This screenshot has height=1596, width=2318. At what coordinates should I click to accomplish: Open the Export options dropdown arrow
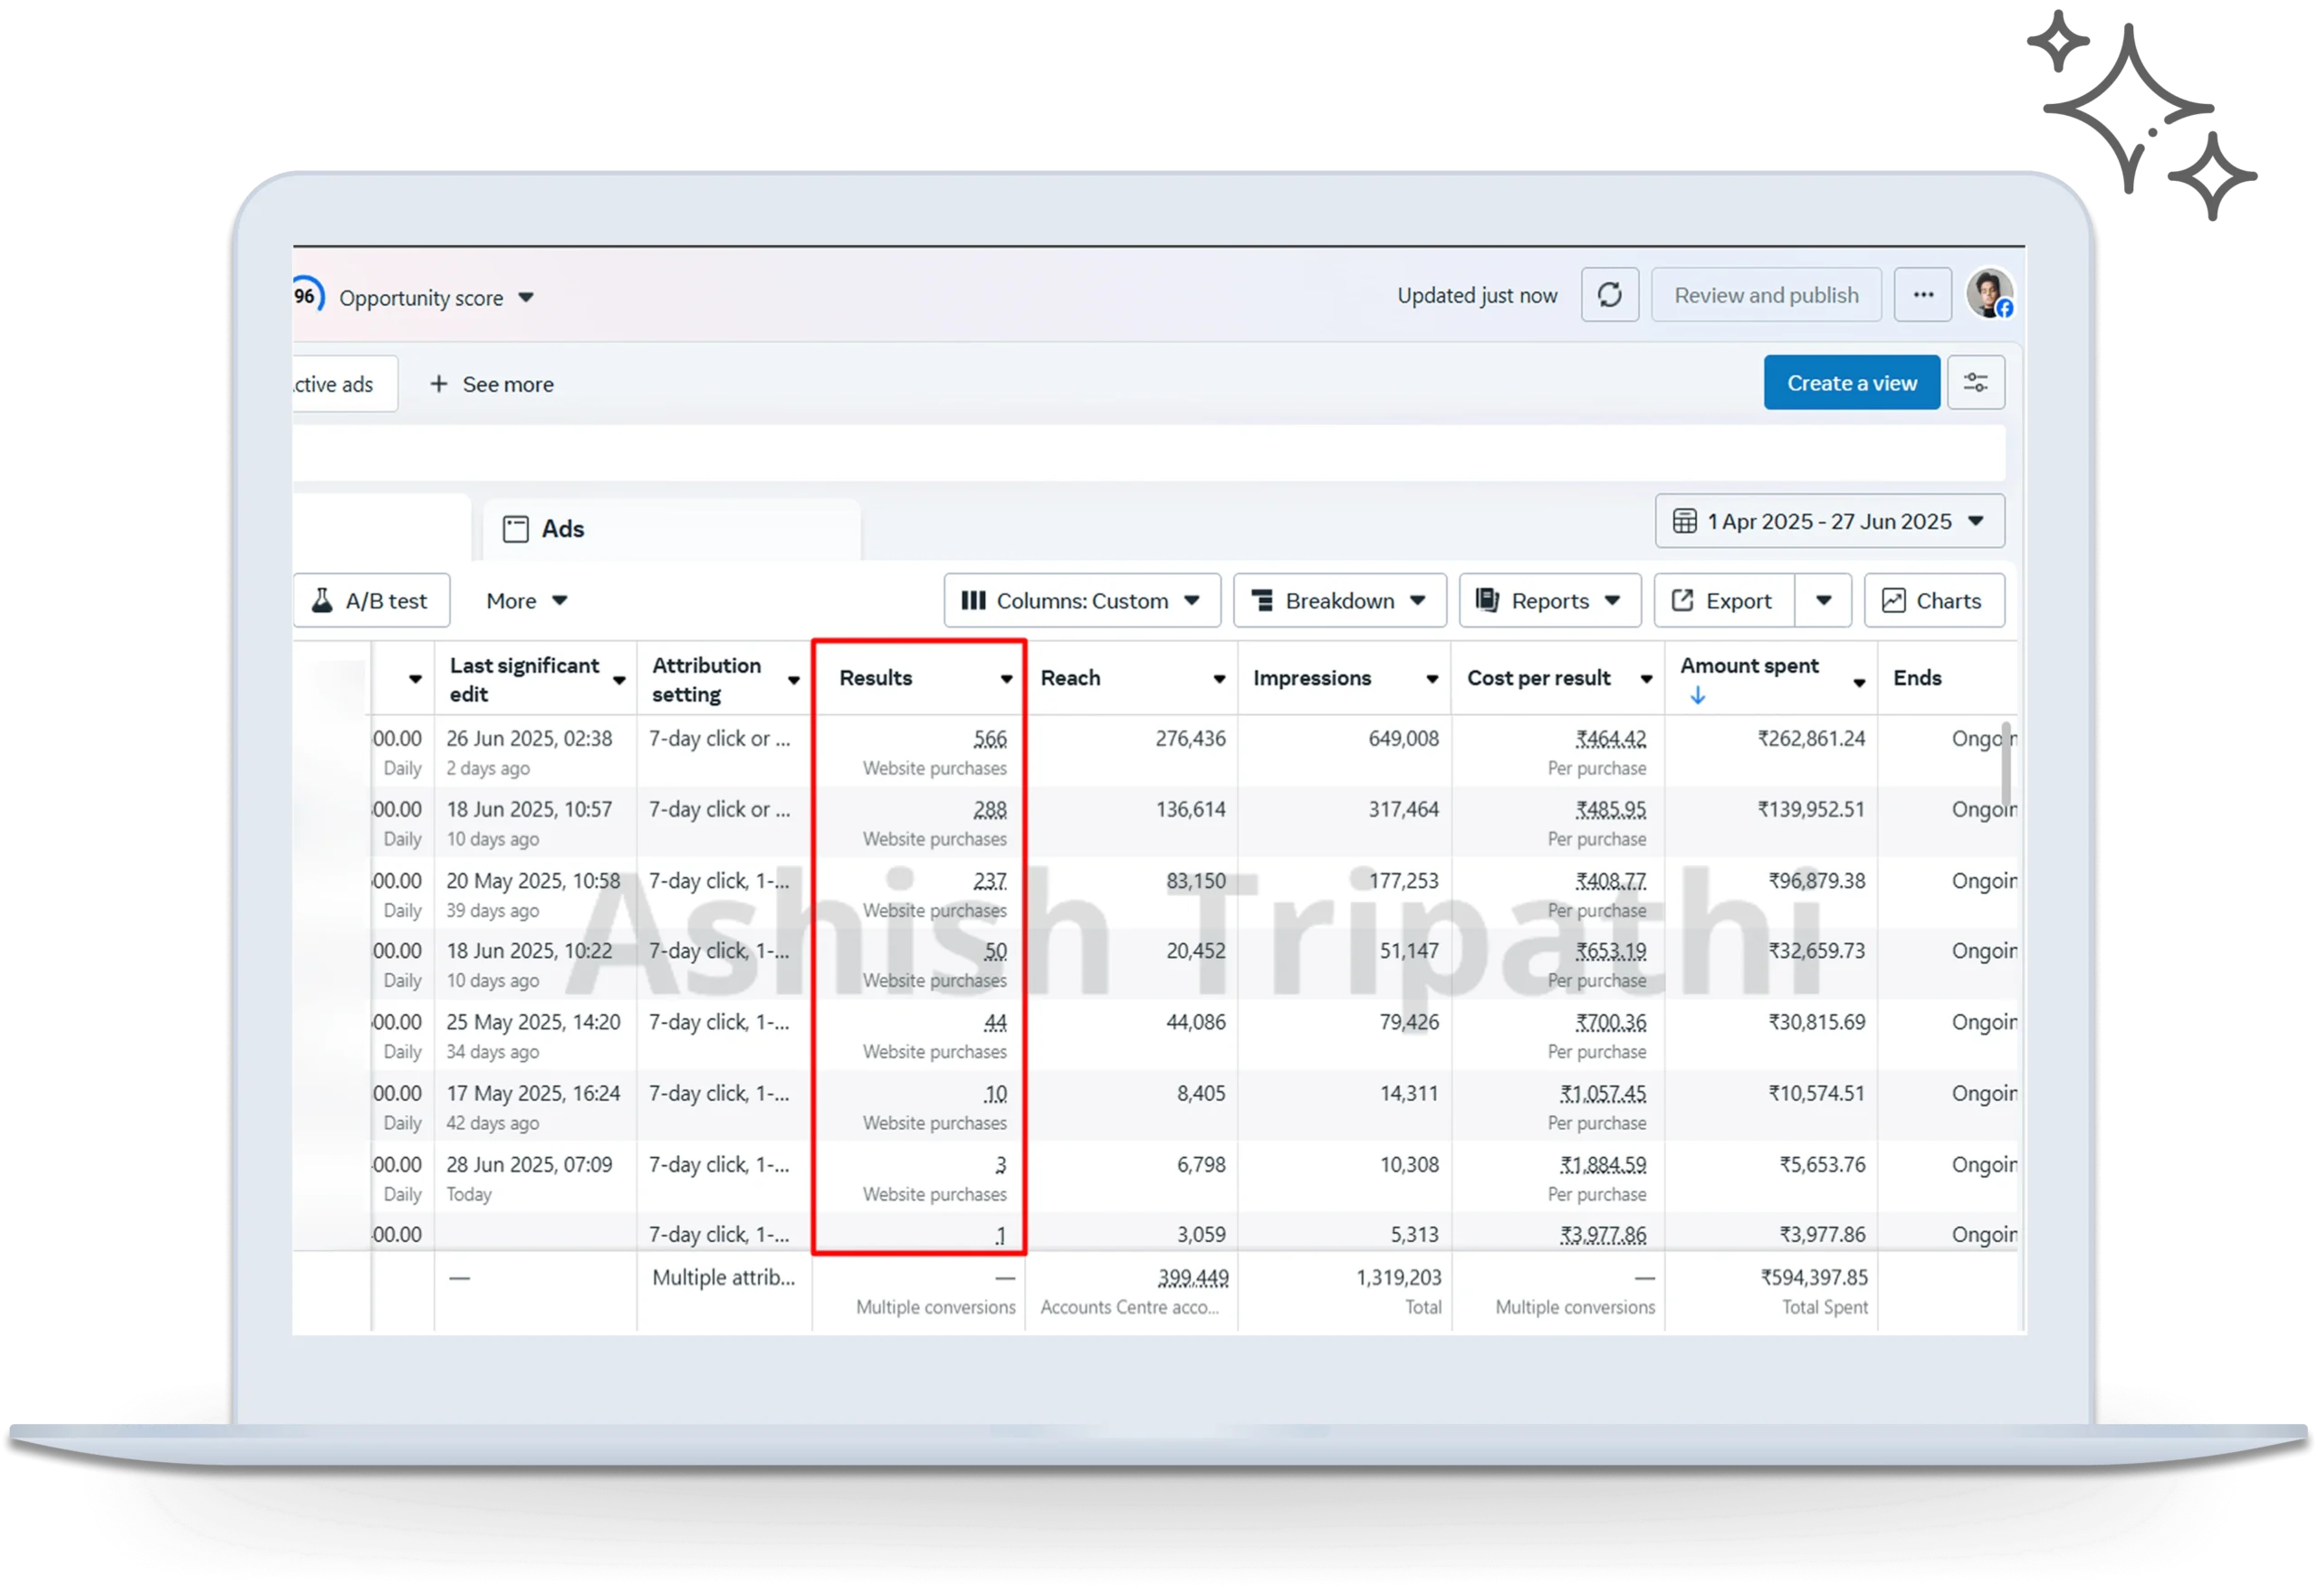[1823, 601]
